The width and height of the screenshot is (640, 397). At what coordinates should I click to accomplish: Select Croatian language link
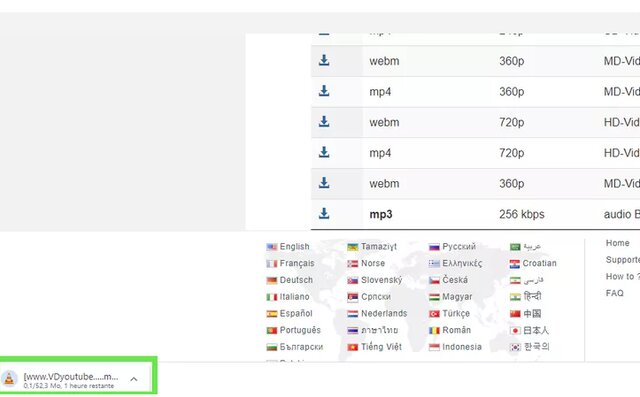539,263
